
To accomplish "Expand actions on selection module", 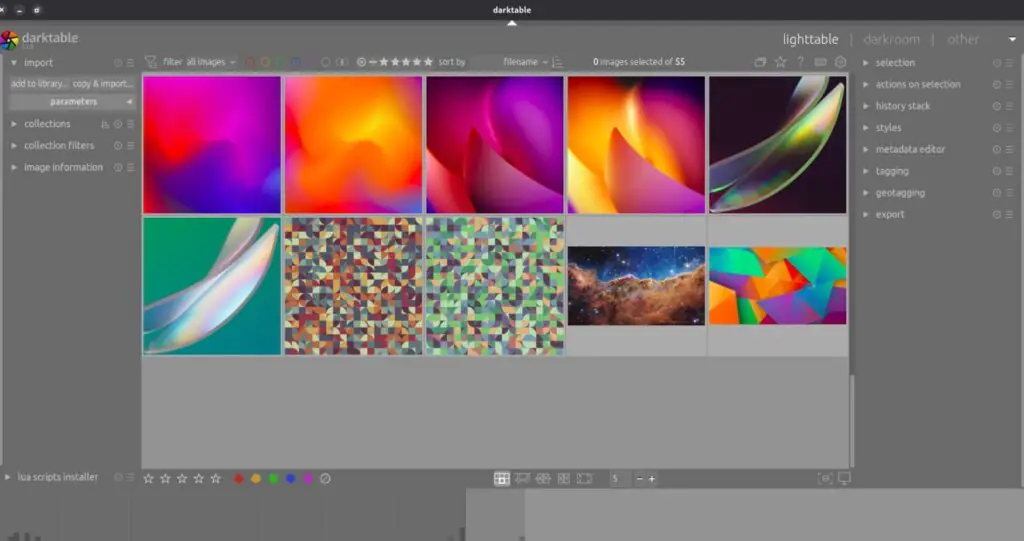I will pyautogui.click(x=866, y=84).
